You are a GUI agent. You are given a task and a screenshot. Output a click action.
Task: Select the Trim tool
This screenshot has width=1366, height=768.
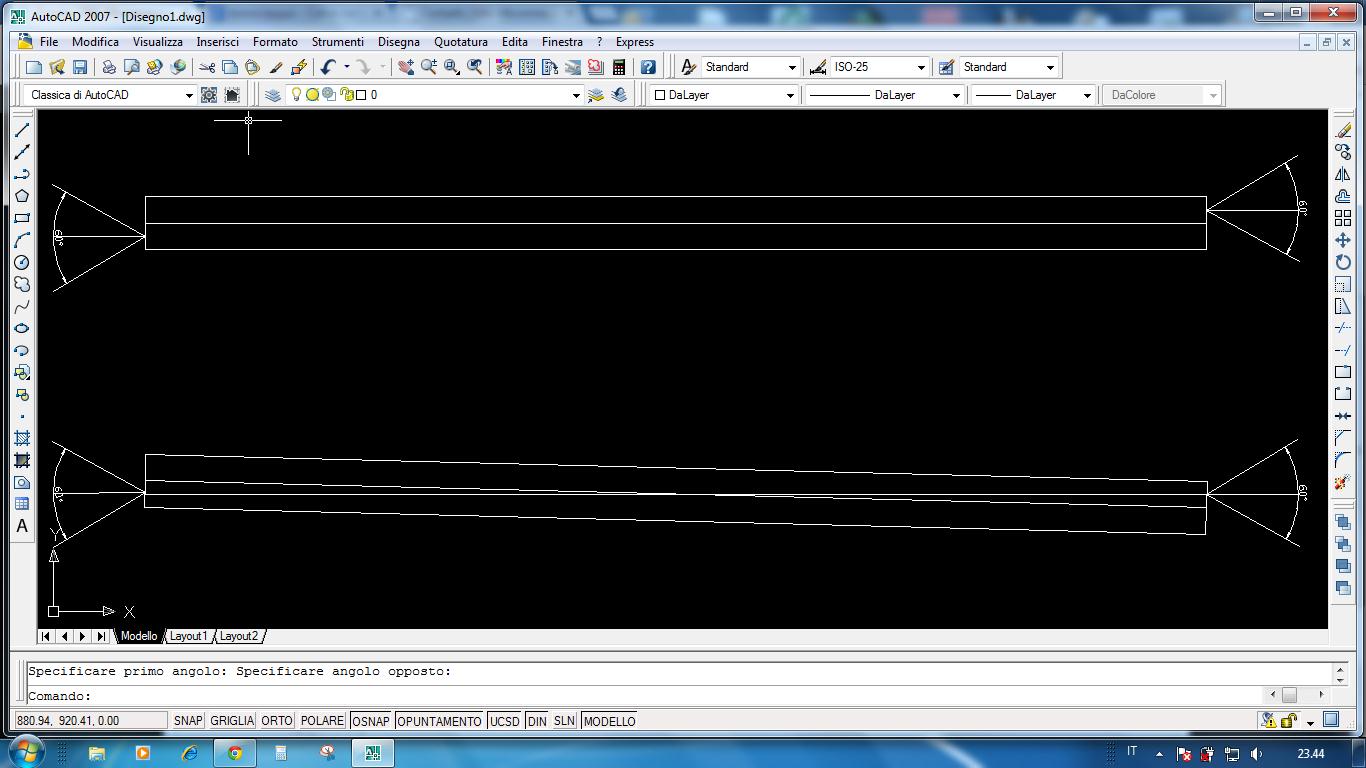tap(1343, 328)
